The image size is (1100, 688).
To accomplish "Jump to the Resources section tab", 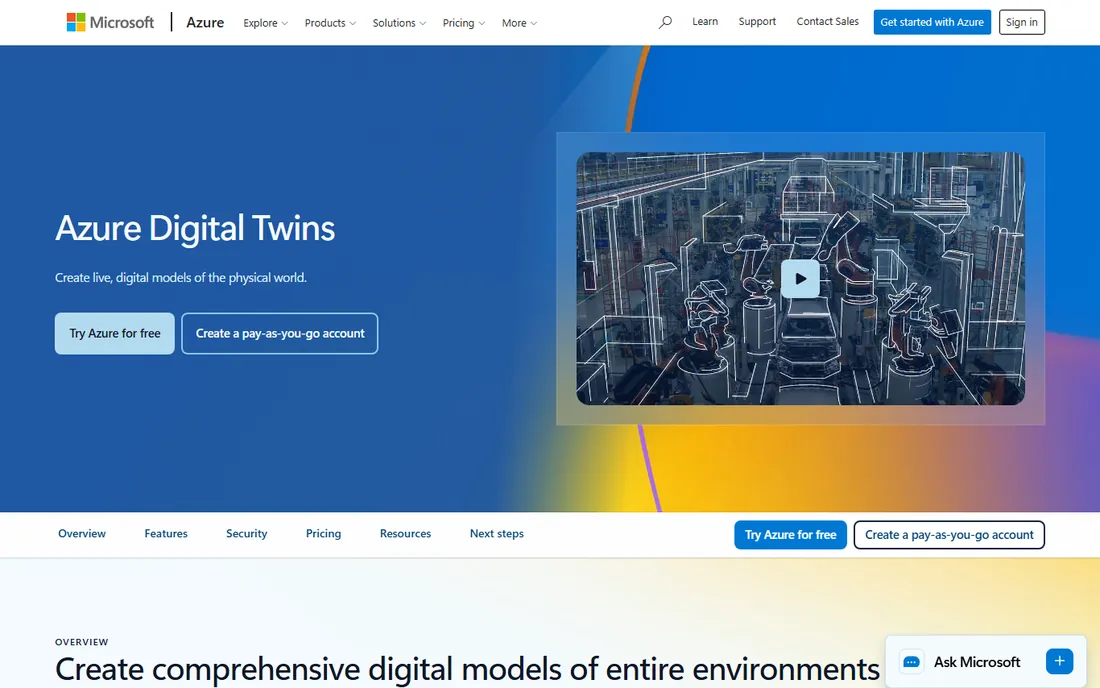I will tap(405, 534).
